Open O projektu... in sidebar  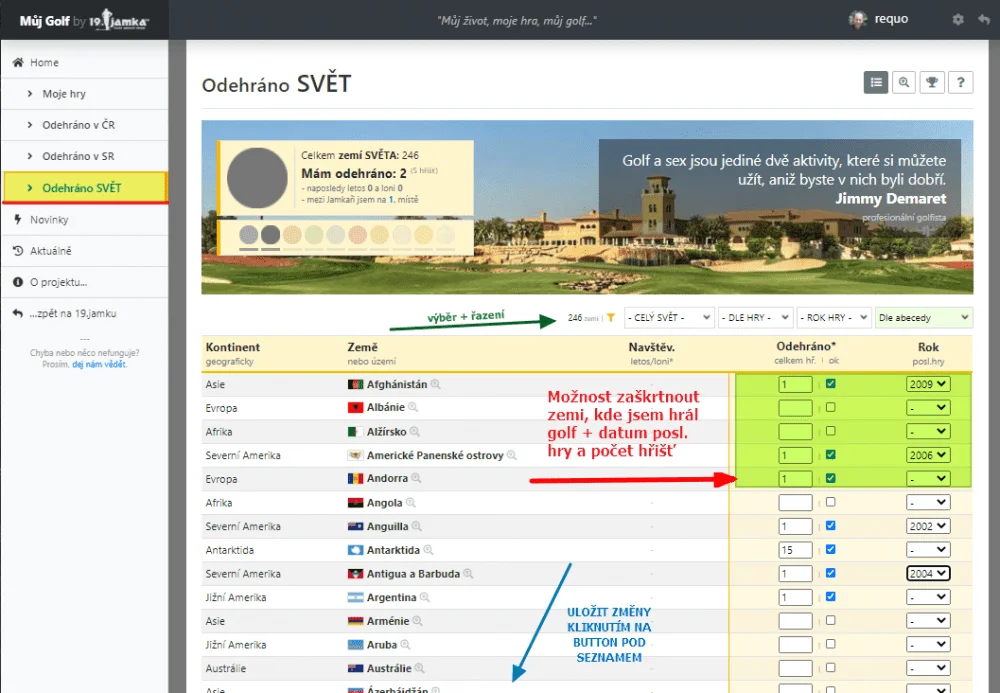click(85, 282)
